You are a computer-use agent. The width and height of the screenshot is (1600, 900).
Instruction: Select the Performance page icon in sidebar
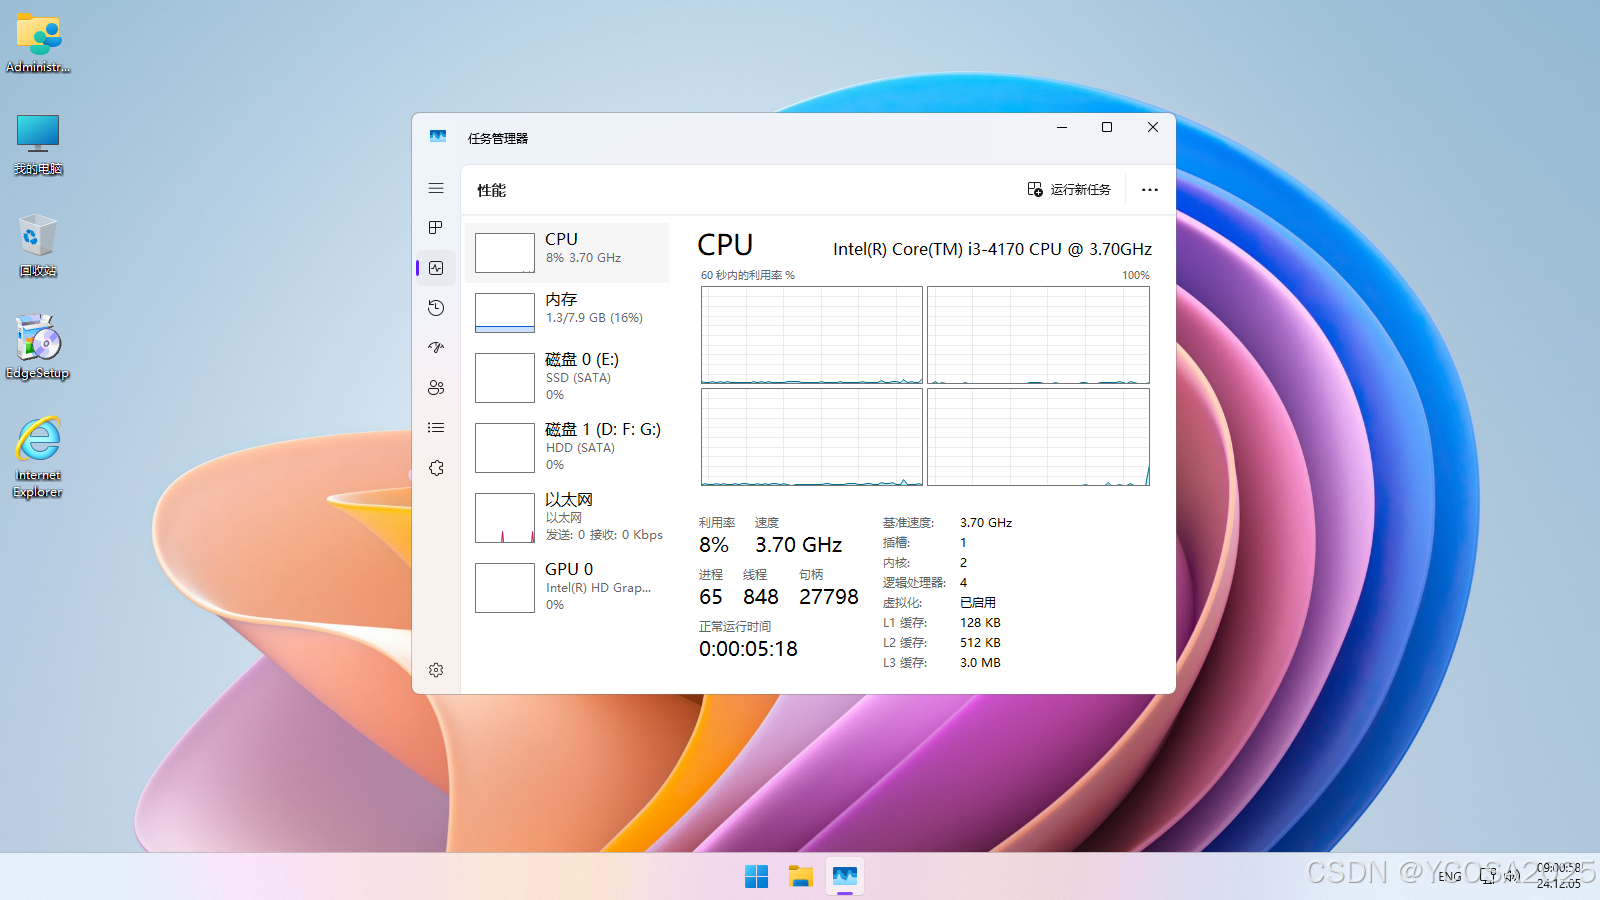click(x=436, y=268)
